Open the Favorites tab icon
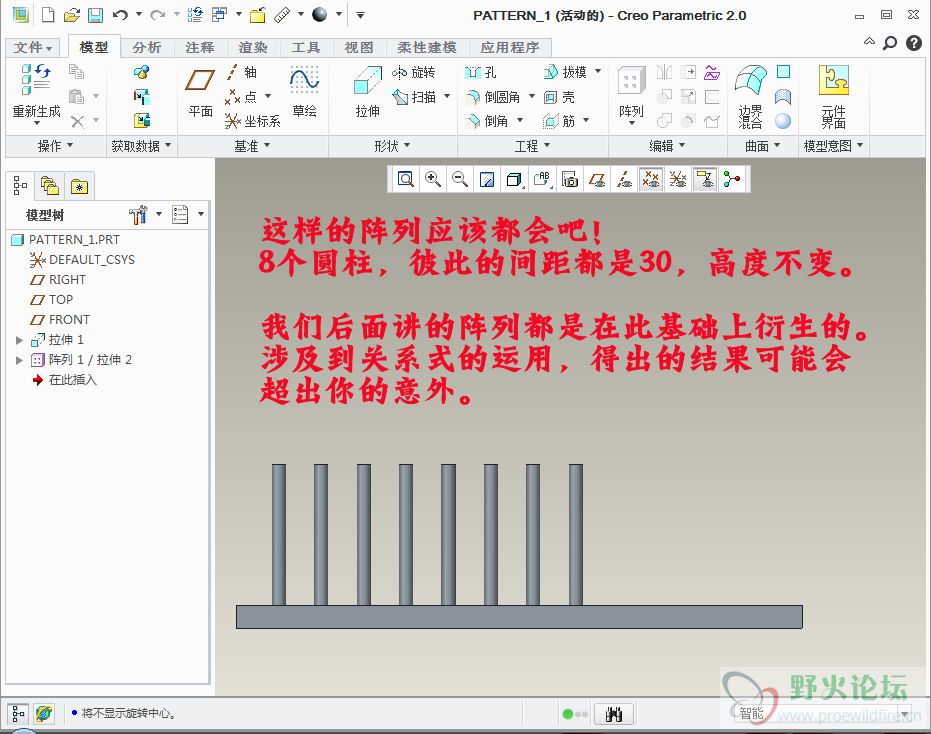Image resolution: width=931 pixels, height=734 pixels. 79,186
